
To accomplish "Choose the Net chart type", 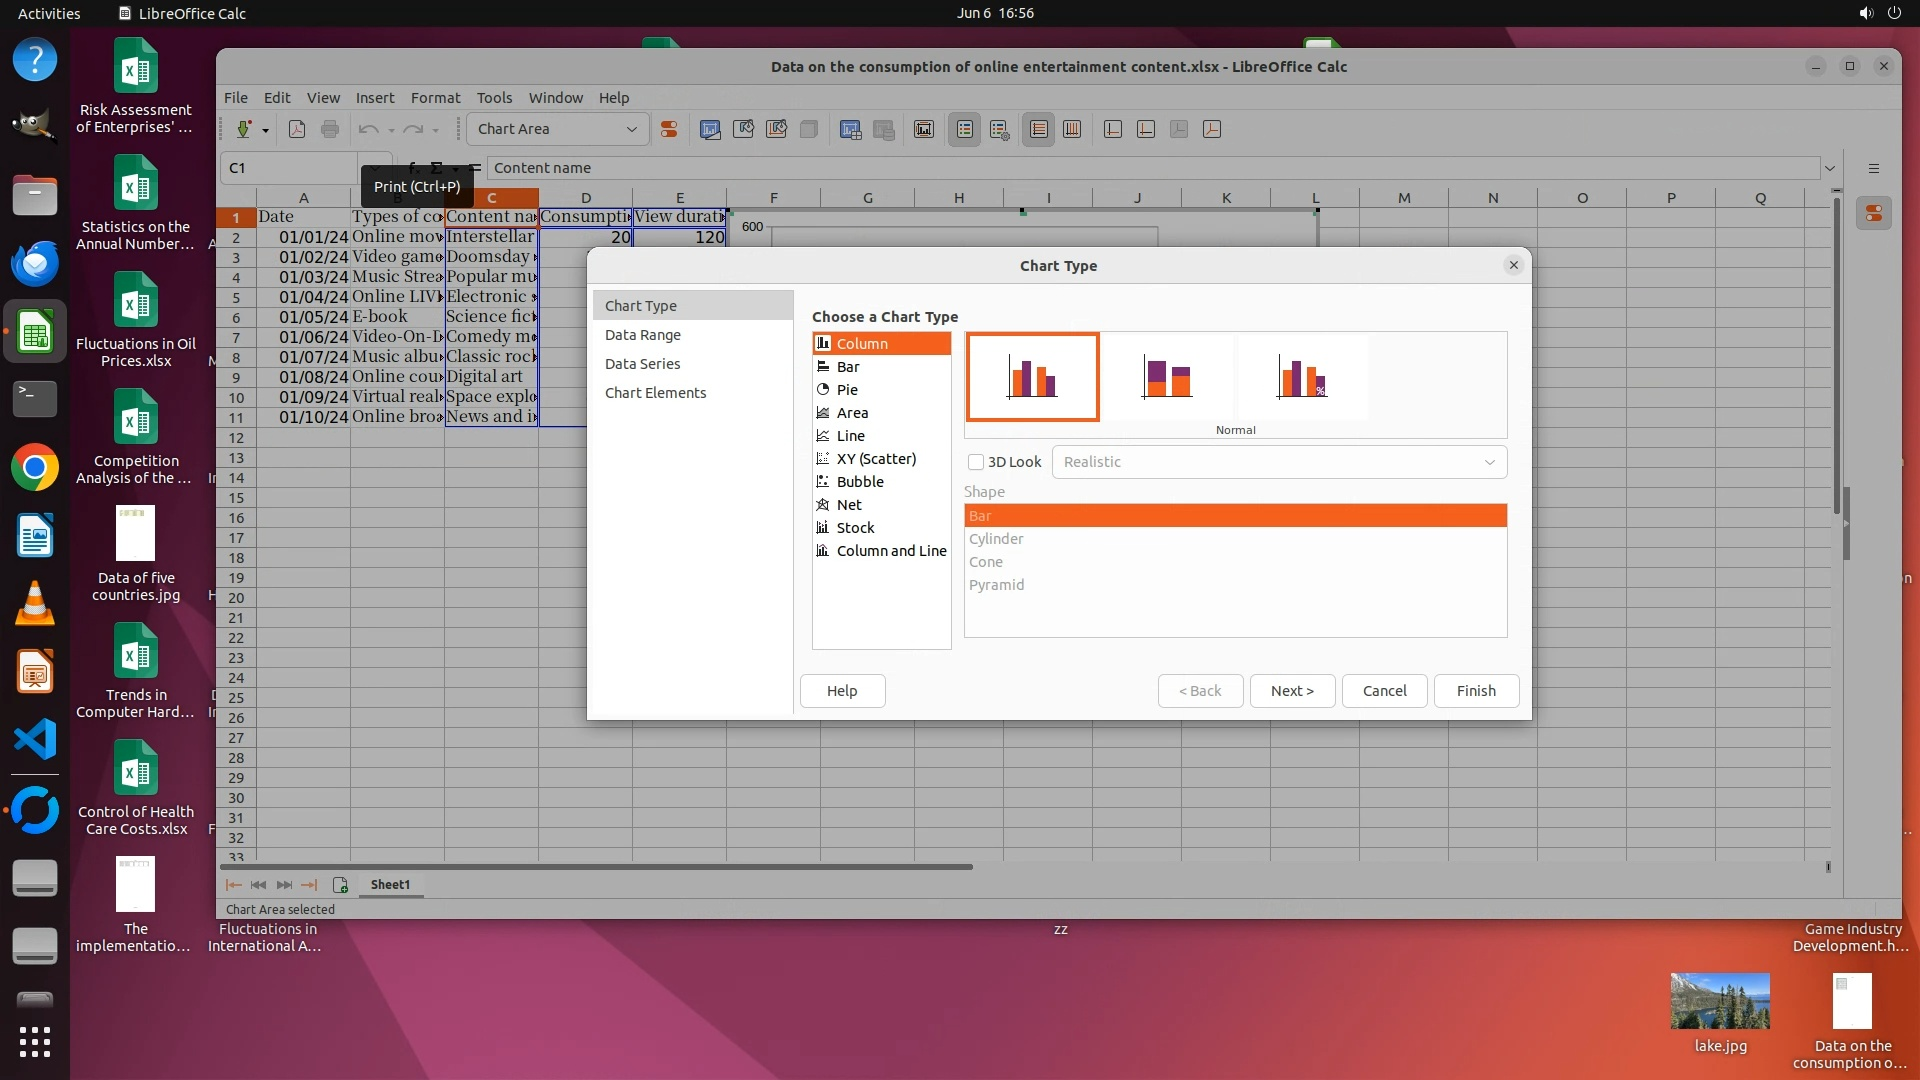I will (x=849, y=505).
